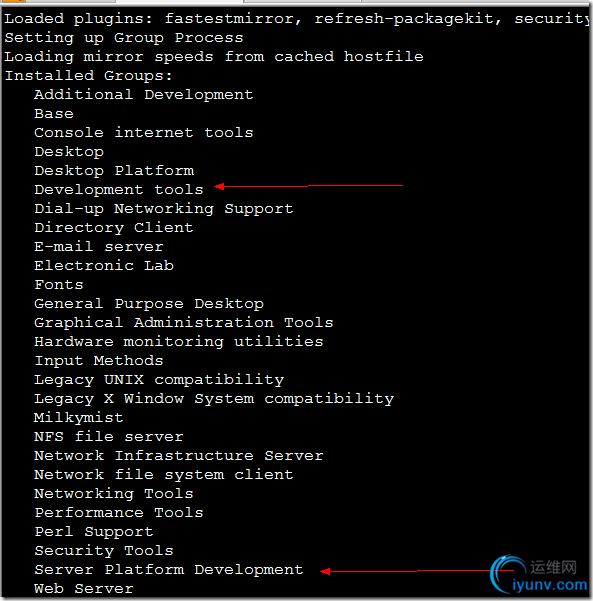Select the Development tools group line

click(119, 190)
